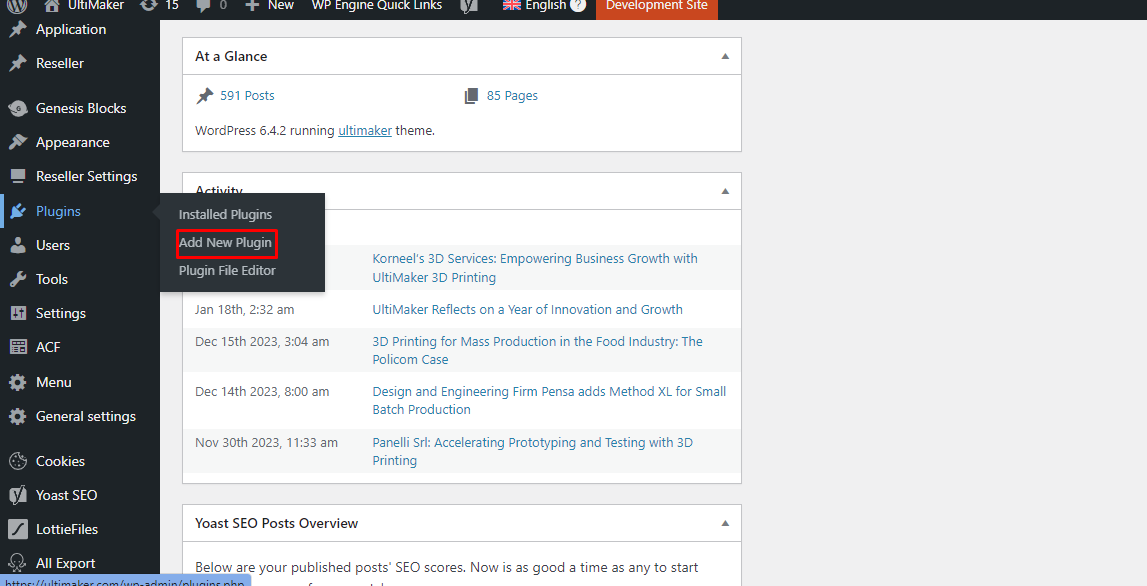Click the English language switcher
The image size is (1147, 586).
click(x=545, y=6)
